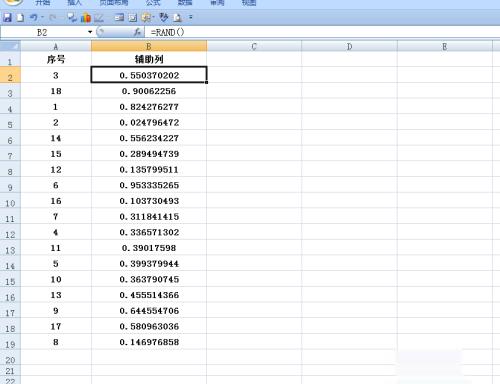
Task: Select row 1 header
Action: tap(10, 60)
